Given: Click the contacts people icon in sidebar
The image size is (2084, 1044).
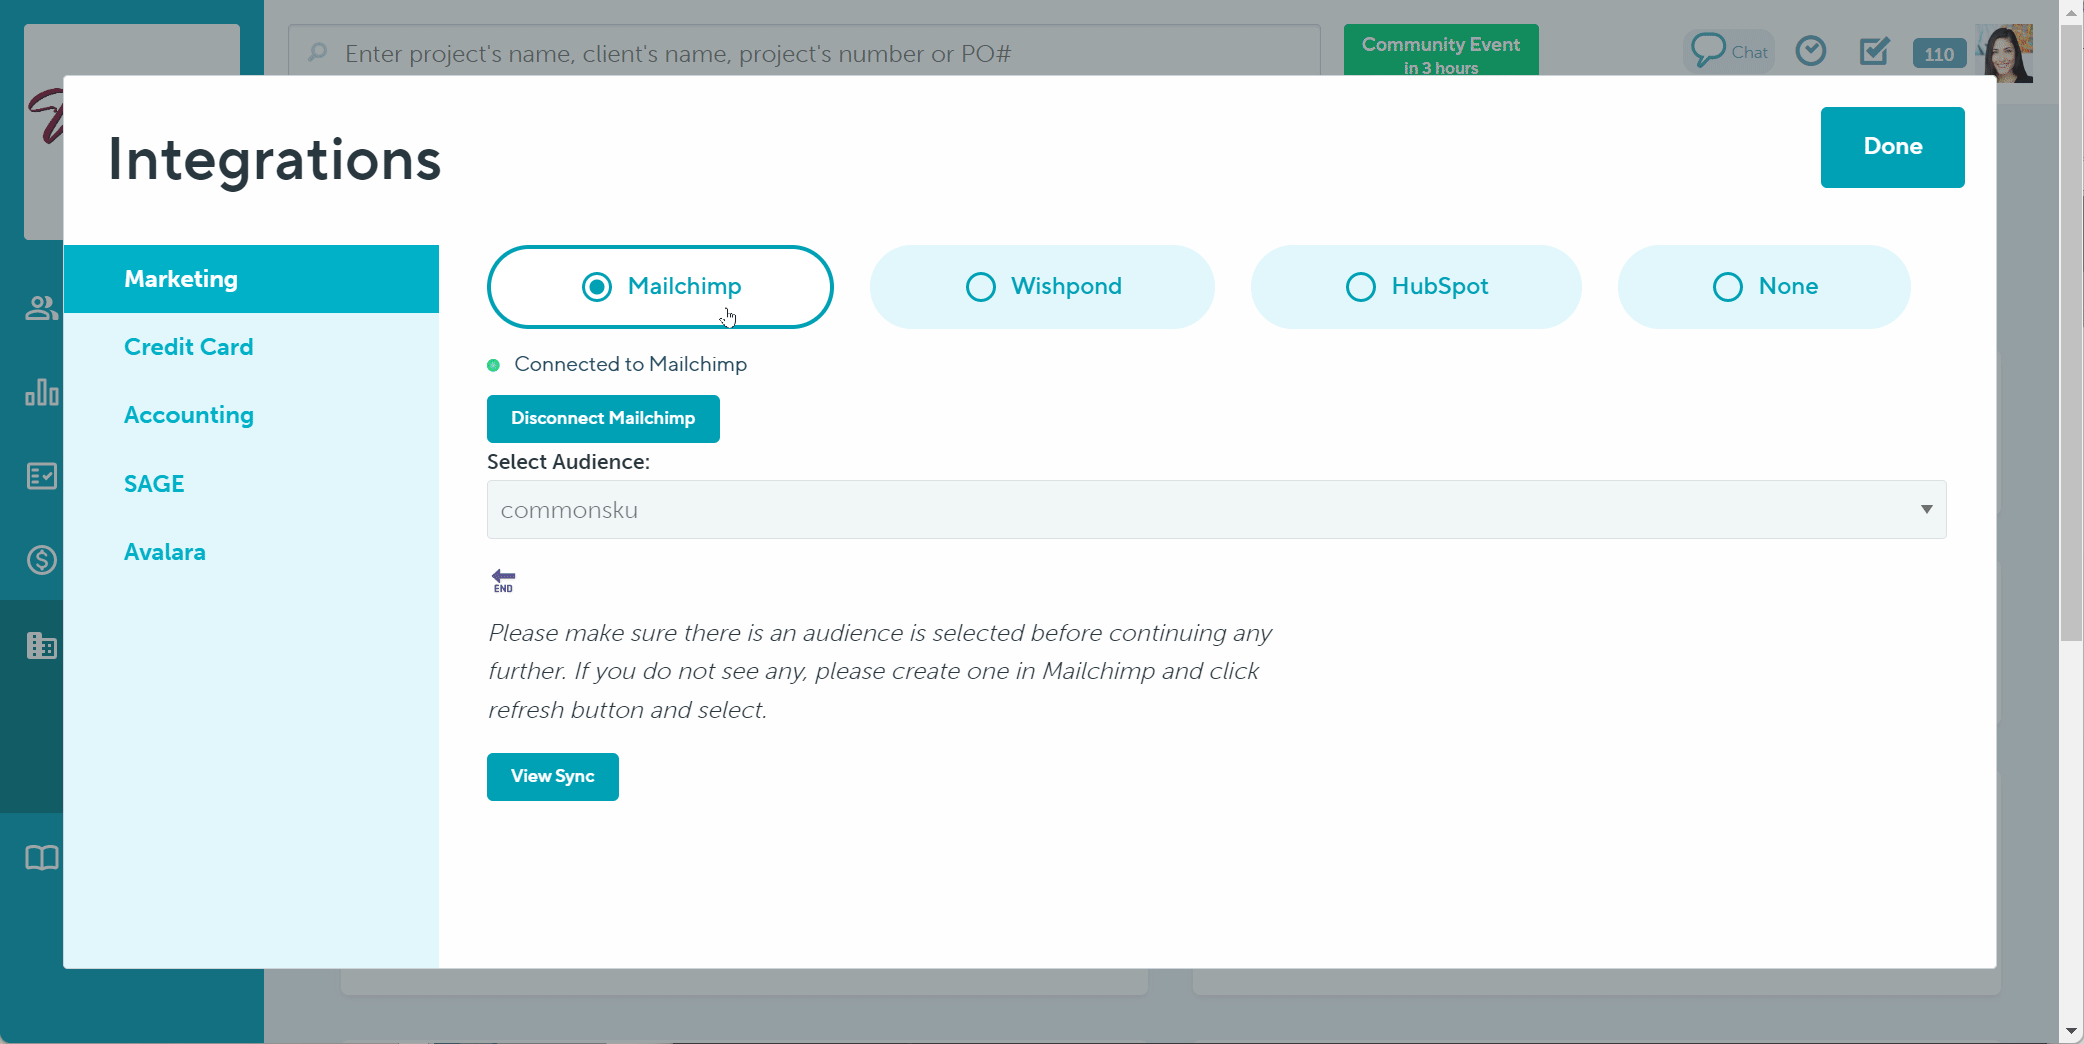Looking at the screenshot, I should click(x=41, y=308).
